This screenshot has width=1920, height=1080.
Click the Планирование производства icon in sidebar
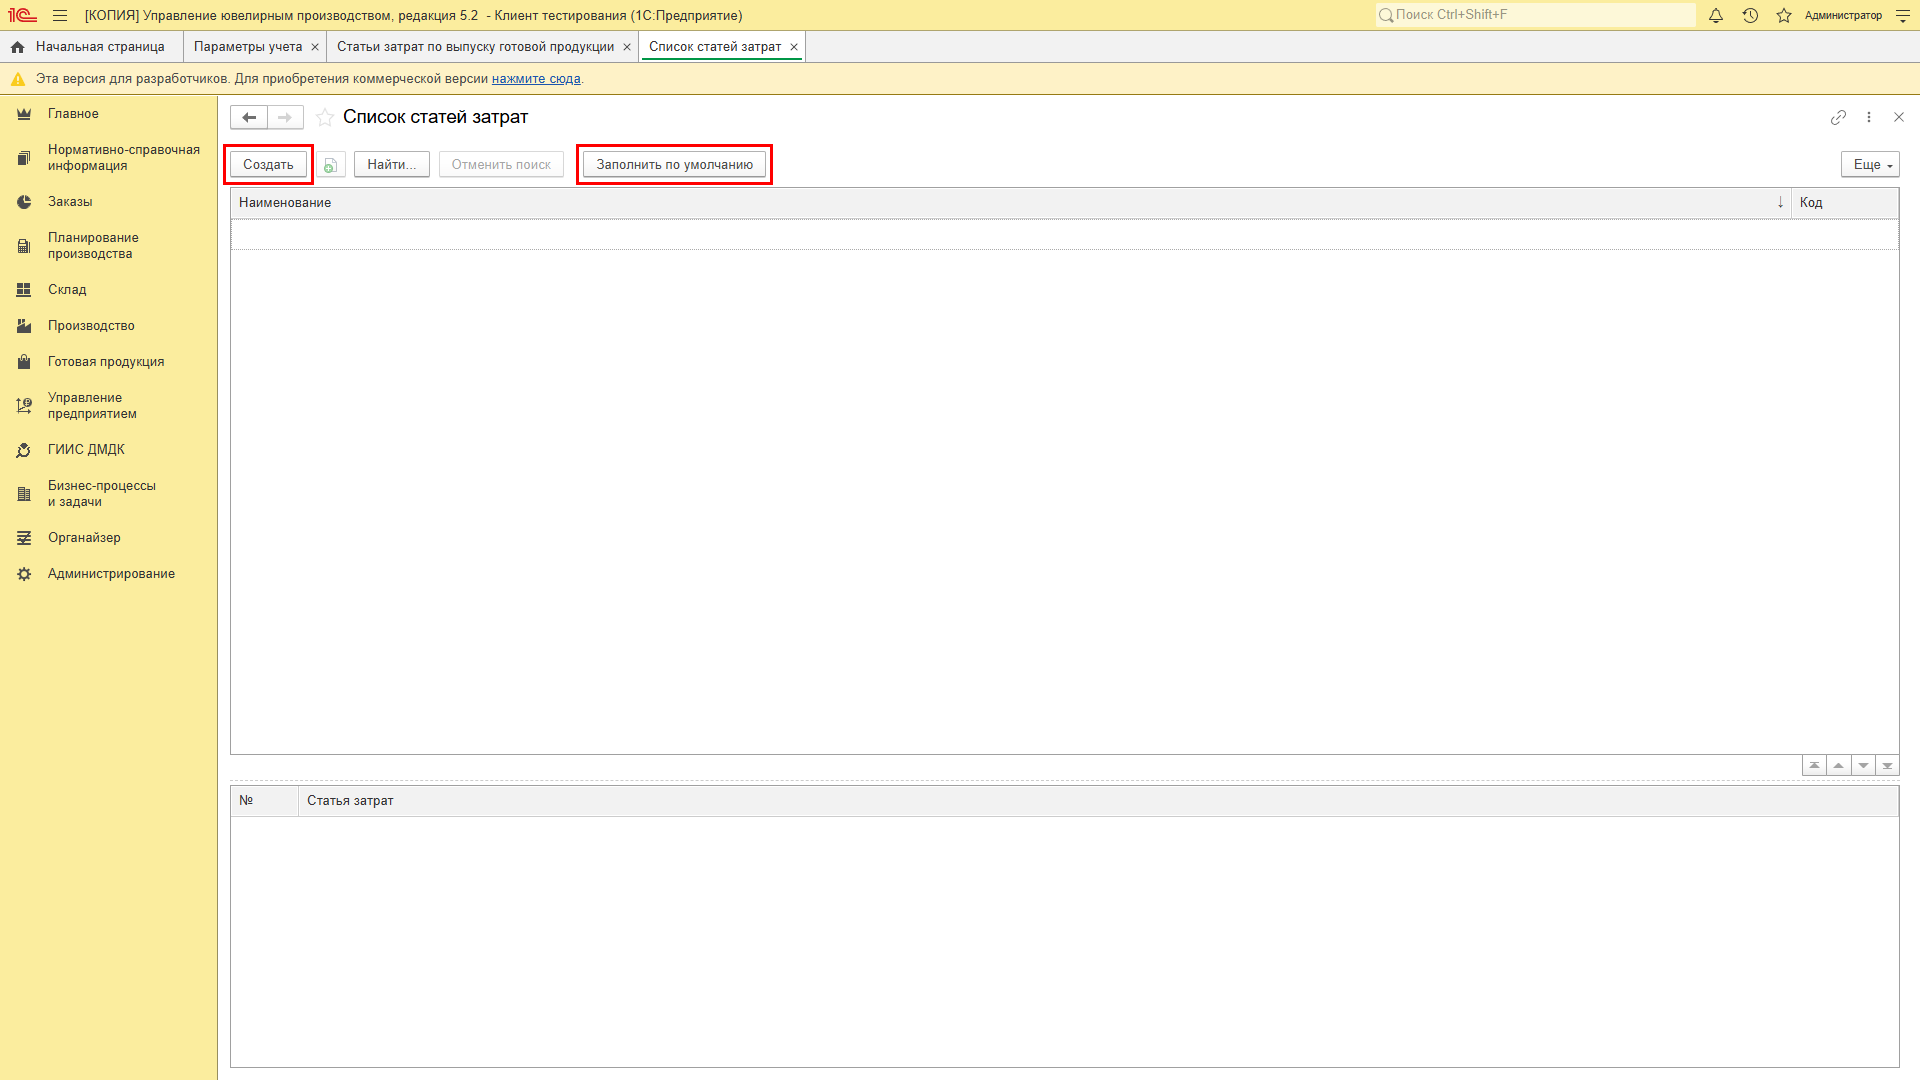click(24, 246)
